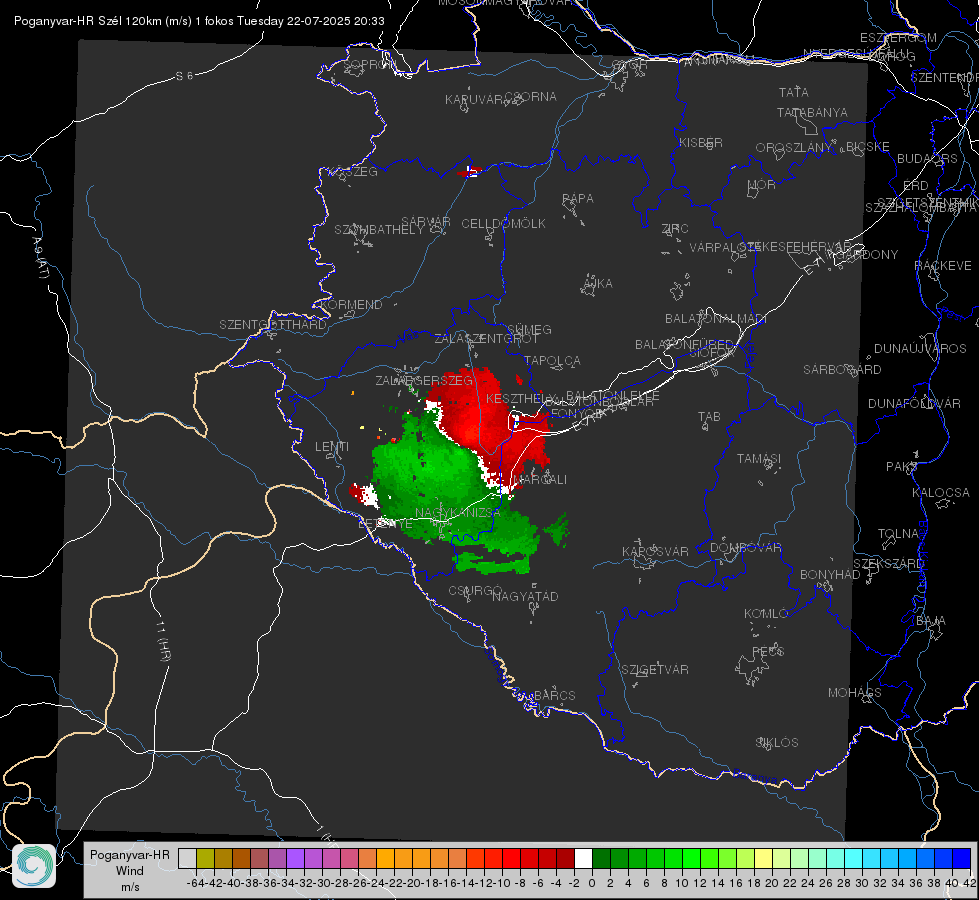Click the NAGYATAD city label

click(x=525, y=596)
